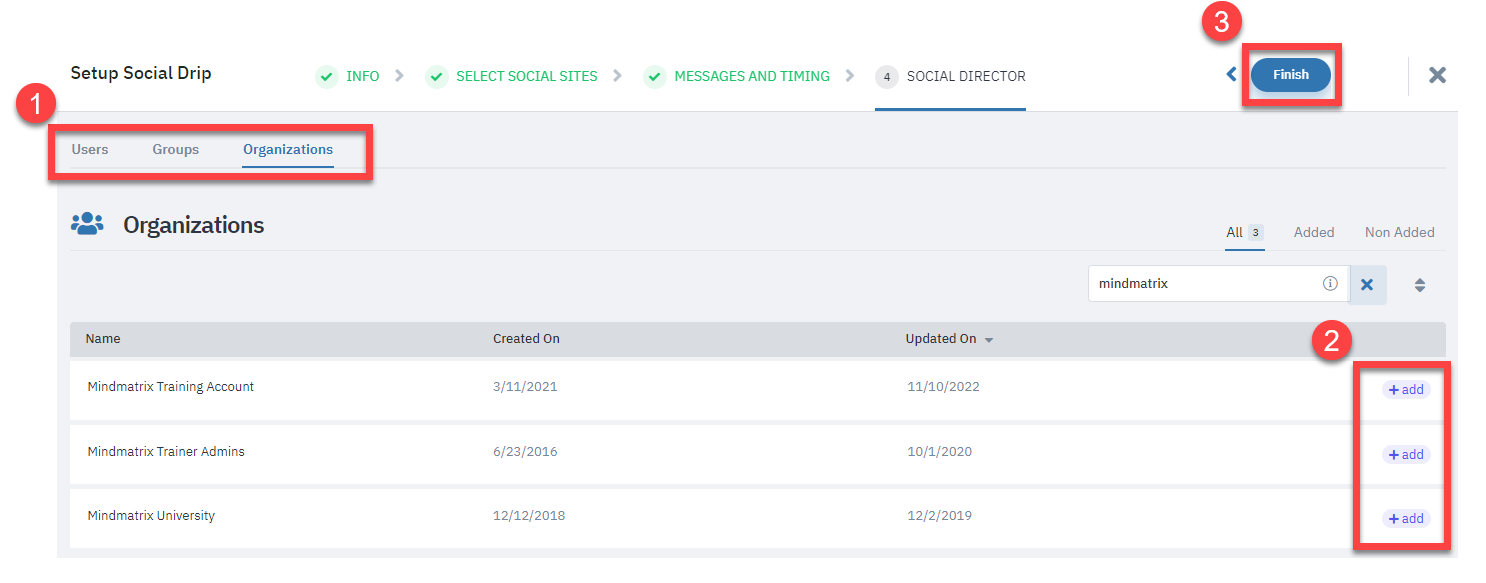Sort by Updated On column arrow
1486x583 pixels.
tap(989, 340)
